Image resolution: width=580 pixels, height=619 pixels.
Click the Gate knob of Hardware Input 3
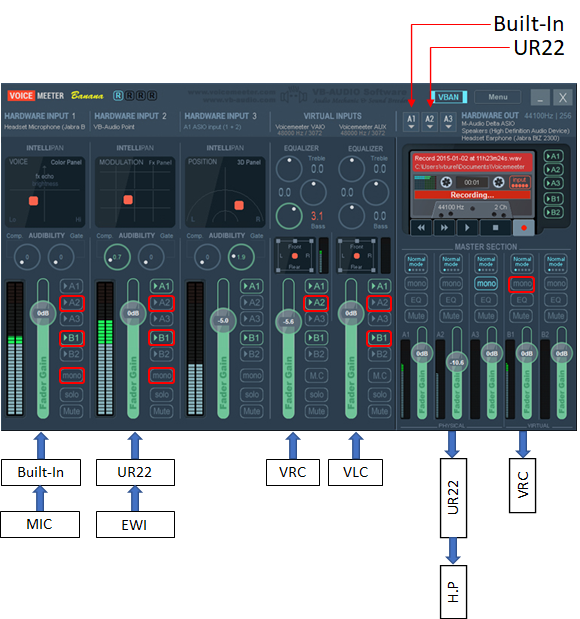coord(241,257)
